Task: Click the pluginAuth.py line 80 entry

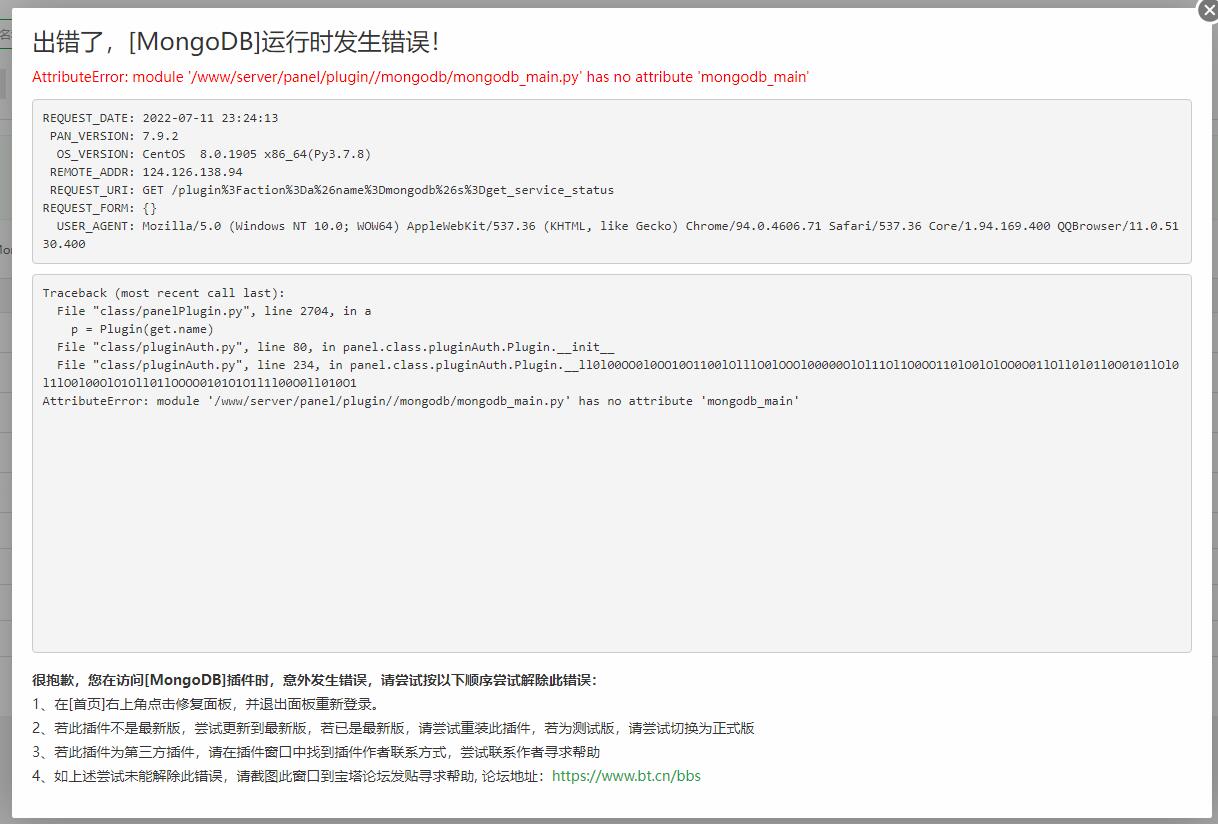Action: click(335, 347)
